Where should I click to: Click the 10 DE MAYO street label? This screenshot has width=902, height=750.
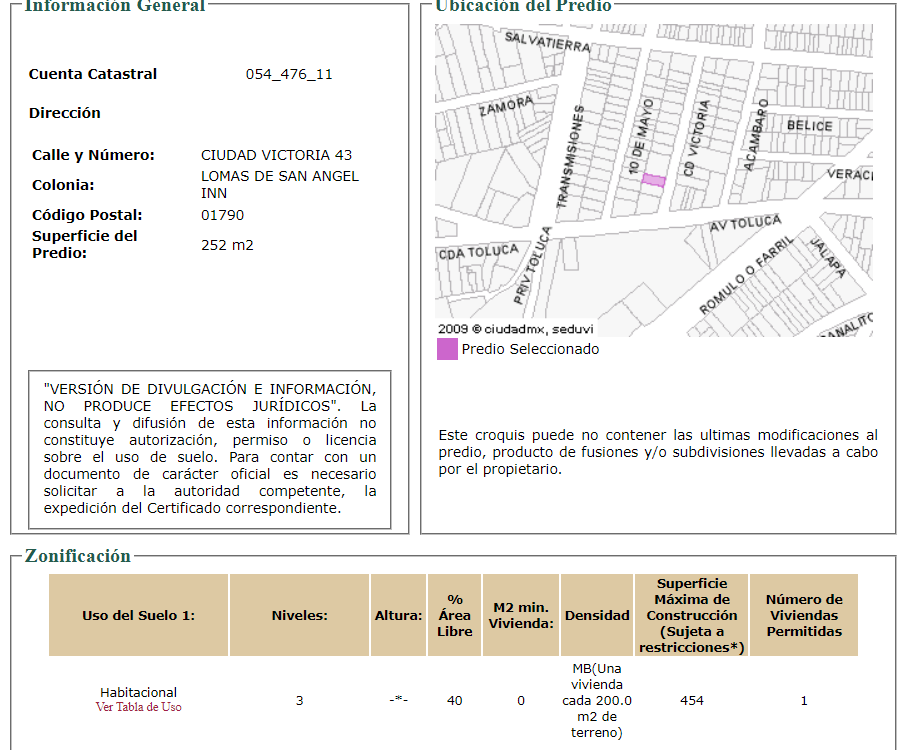click(x=641, y=136)
